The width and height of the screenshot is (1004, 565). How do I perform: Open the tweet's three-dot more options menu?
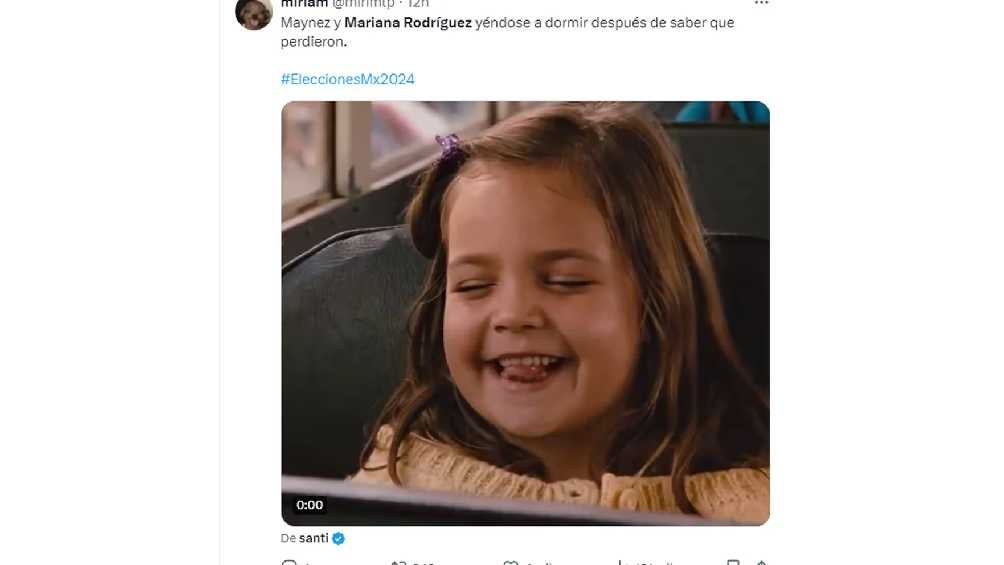pos(761,3)
